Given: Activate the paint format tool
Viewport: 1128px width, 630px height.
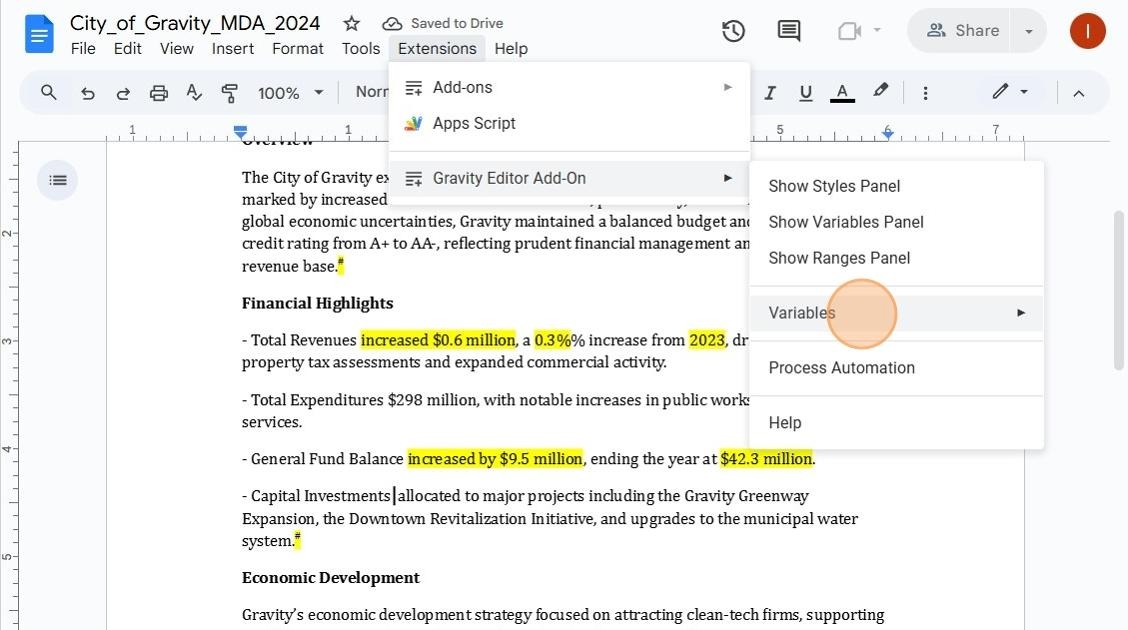Looking at the screenshot, I should (229, 93).
